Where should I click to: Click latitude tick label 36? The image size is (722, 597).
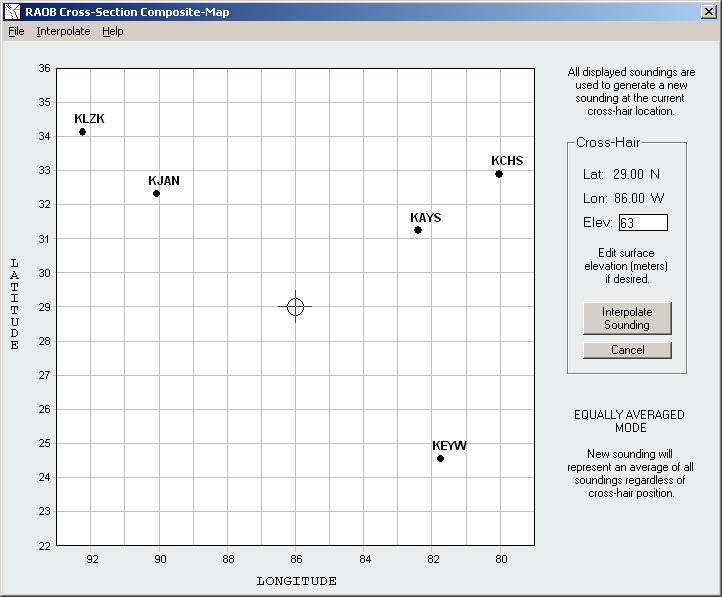tap(44, 69)
